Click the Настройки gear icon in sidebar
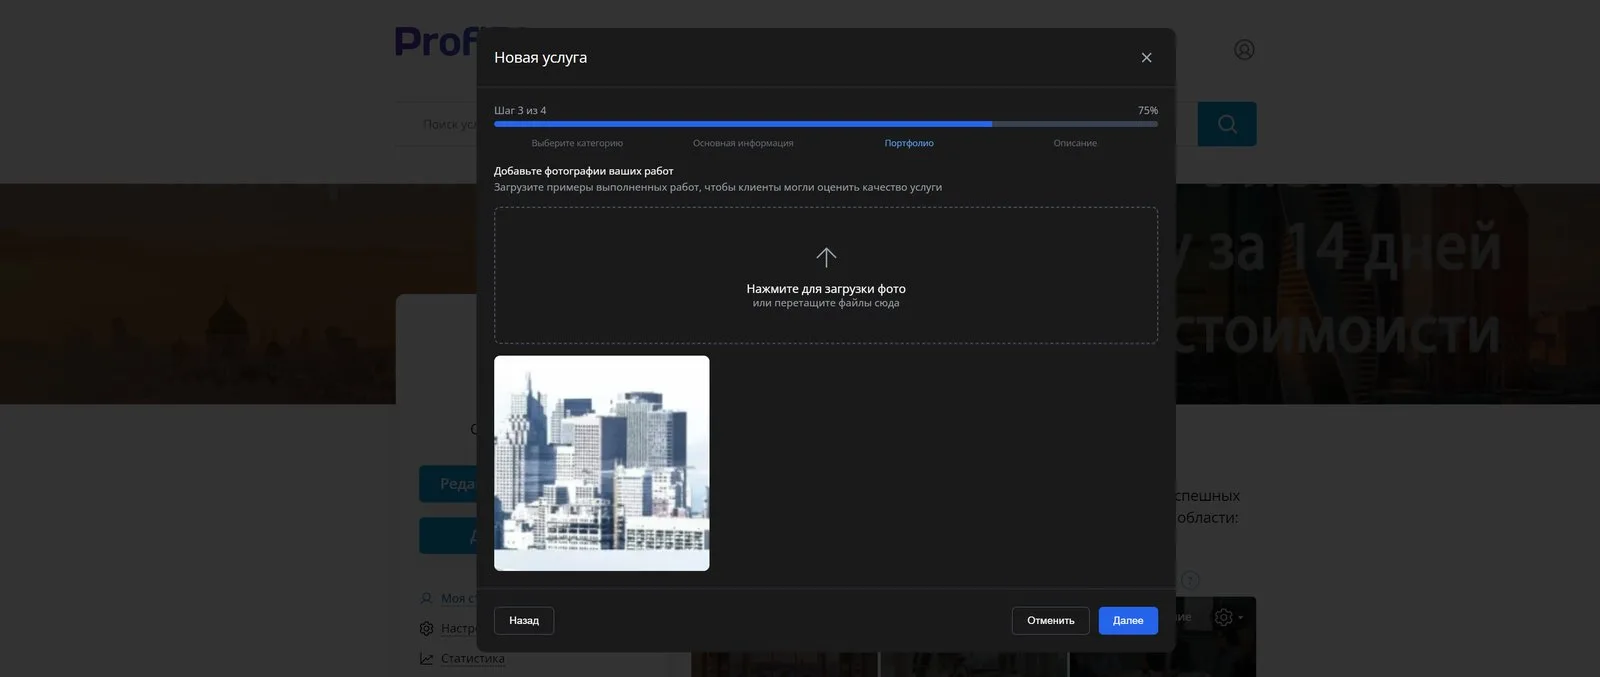 tap(427, 629)
